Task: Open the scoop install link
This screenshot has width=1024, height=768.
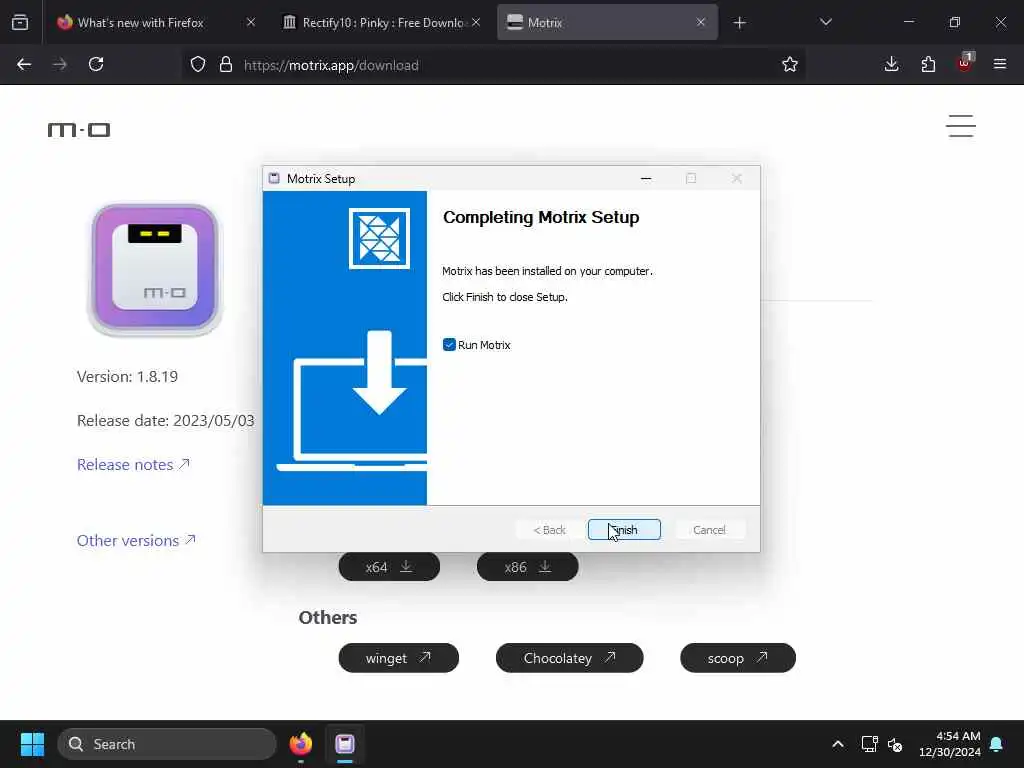Action: pos(738,658)
